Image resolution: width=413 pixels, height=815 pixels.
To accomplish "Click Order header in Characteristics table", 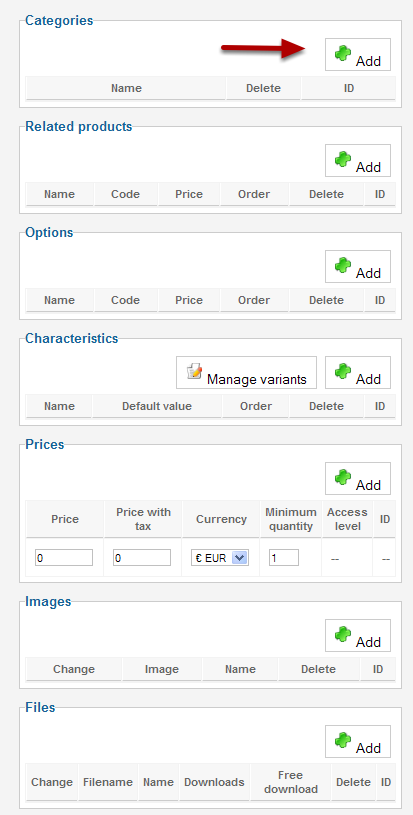I will click(256, 406).
